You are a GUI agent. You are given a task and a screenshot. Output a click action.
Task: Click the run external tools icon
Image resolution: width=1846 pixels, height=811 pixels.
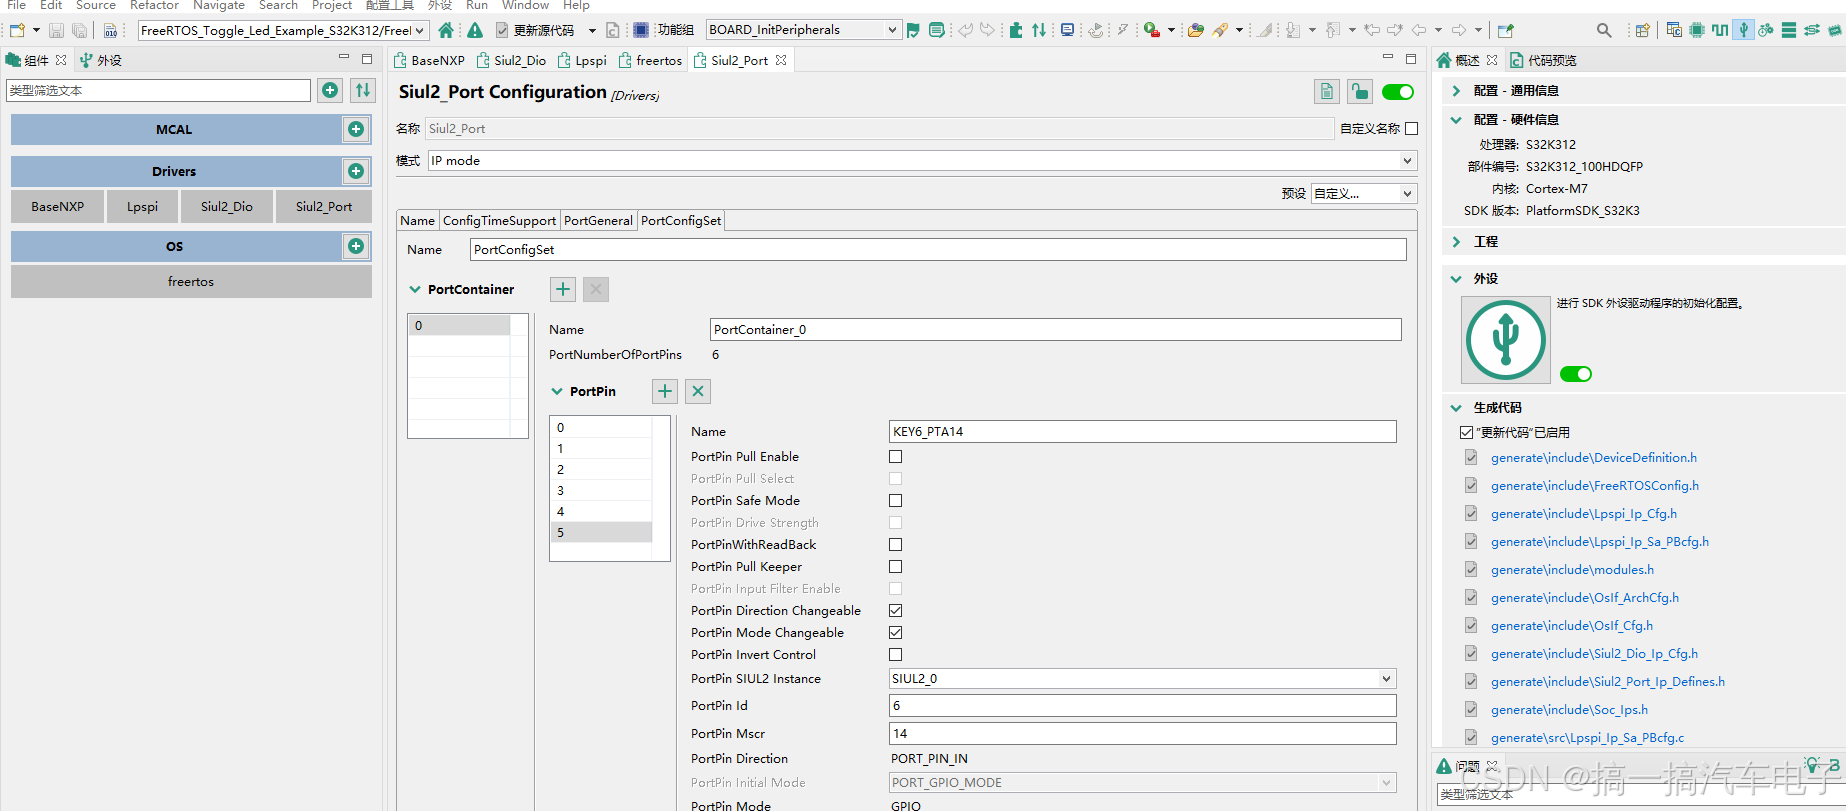(1152, 30)
